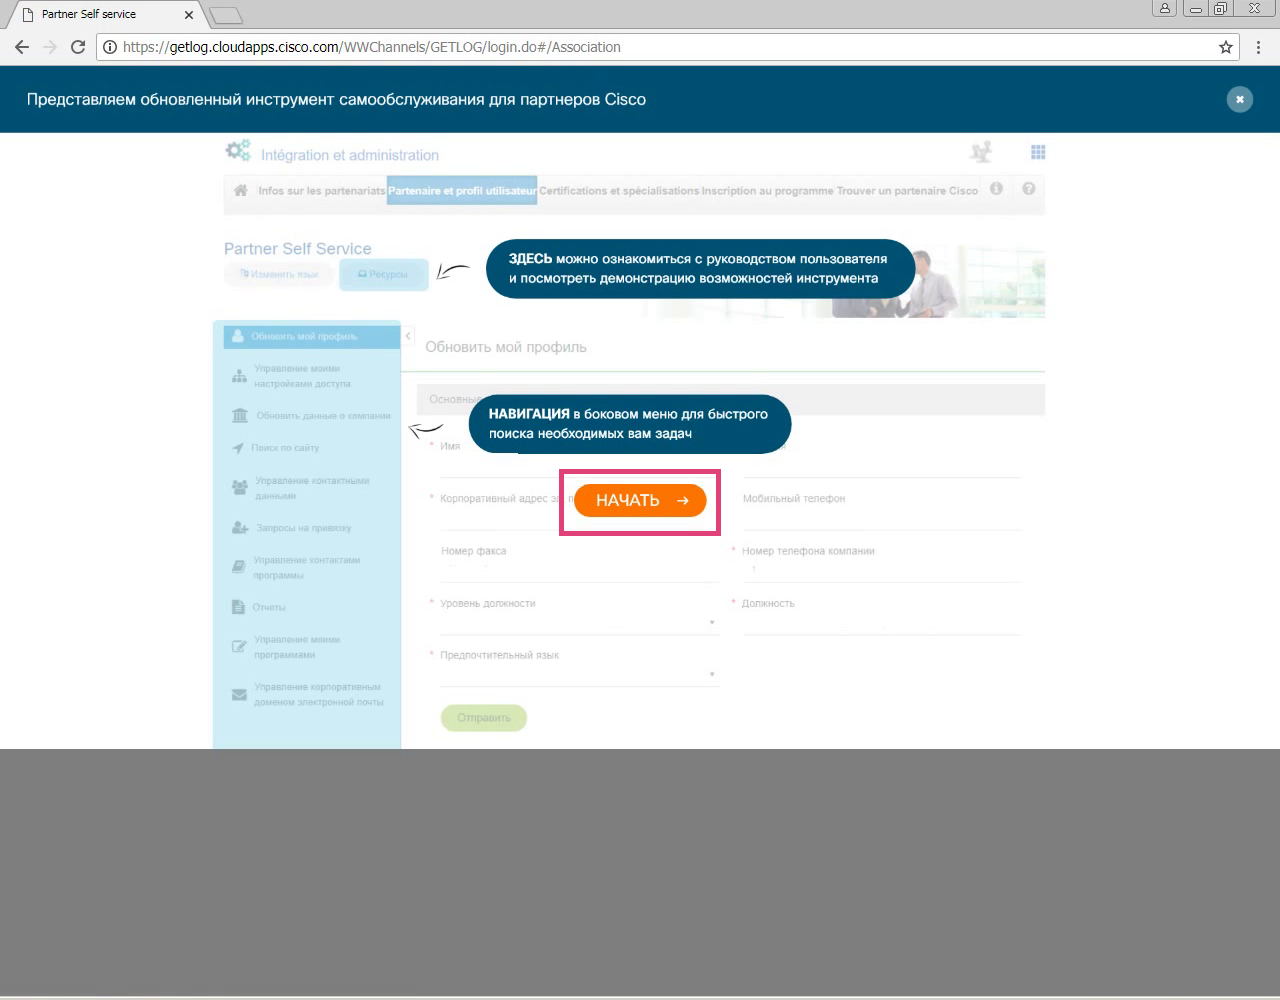Click the Chrome user profile icon
The height and width of the screenshot is (1000, 1280).
click(x=1165, y=9)
